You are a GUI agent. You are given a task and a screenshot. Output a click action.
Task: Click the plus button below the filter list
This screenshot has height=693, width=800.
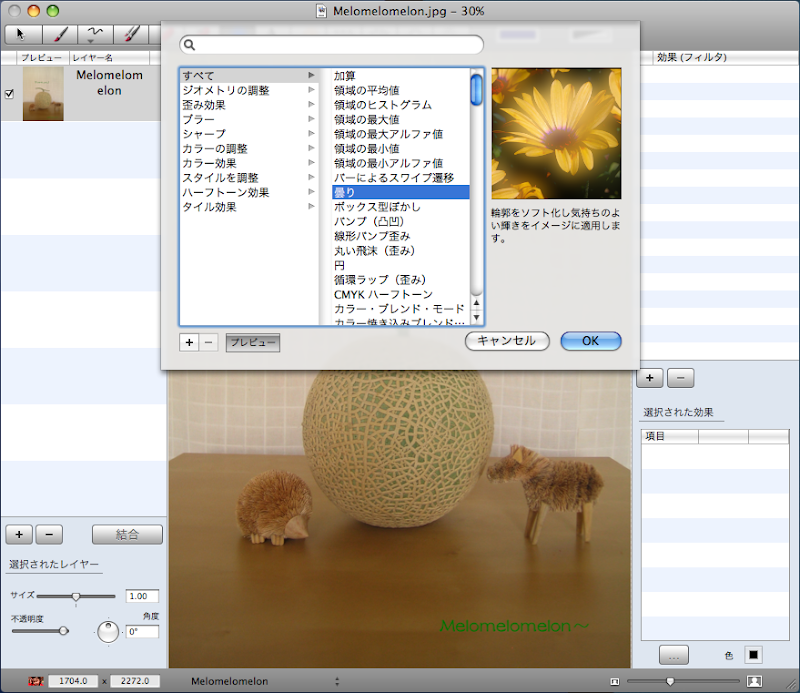pyautogui.click(x=189, y=342)
